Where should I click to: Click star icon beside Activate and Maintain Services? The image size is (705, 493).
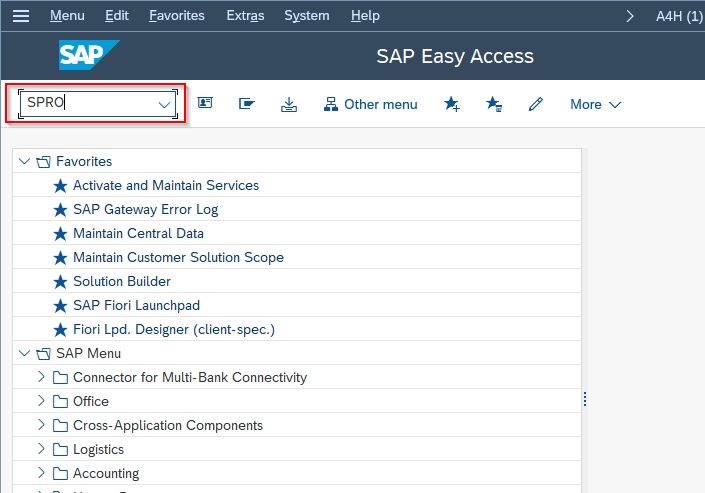60,186
